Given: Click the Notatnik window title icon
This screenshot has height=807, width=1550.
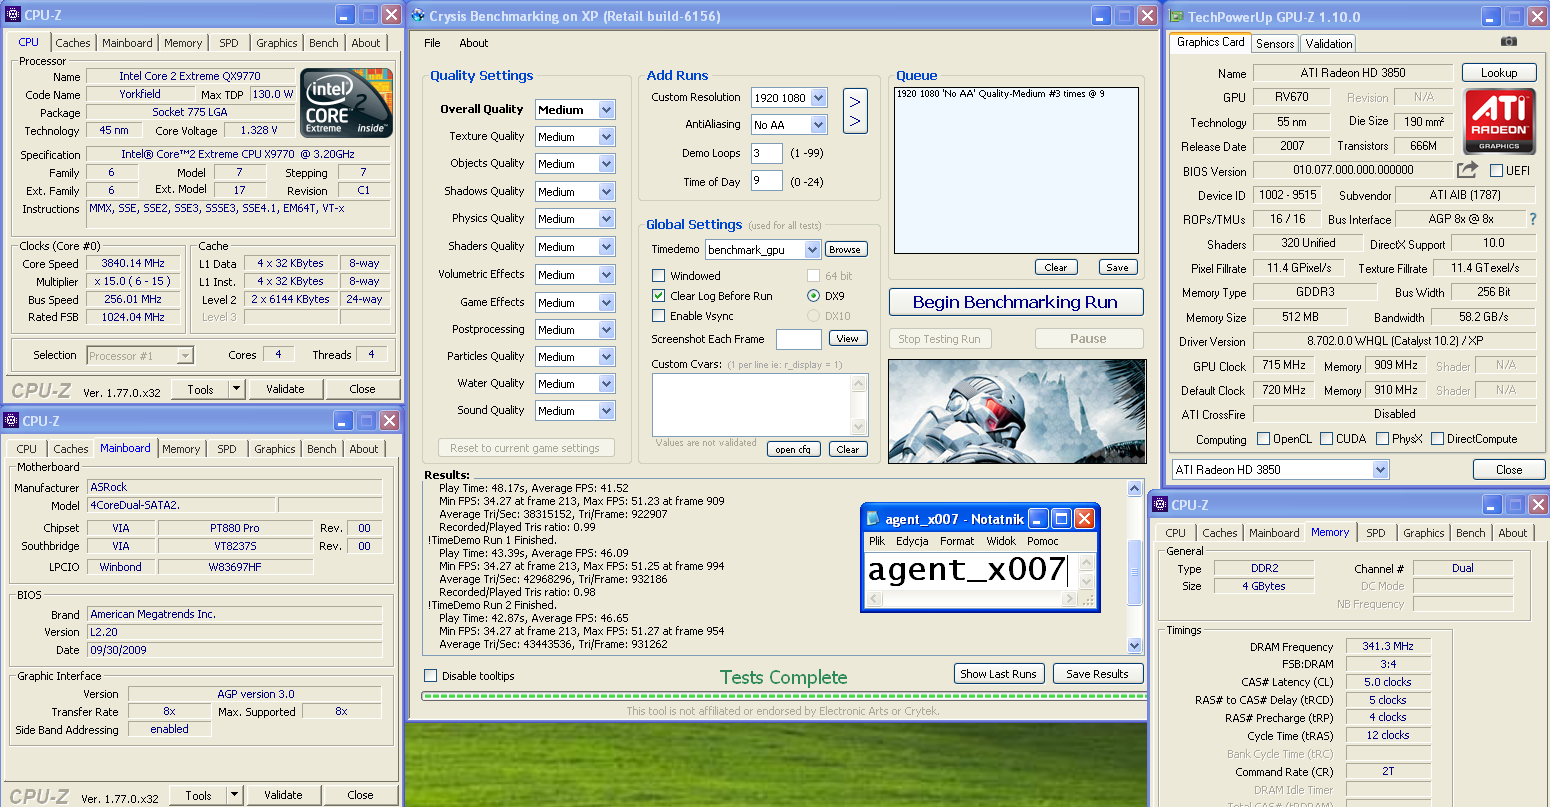Looking at the screenshot, I should click(x=872, y=519).
